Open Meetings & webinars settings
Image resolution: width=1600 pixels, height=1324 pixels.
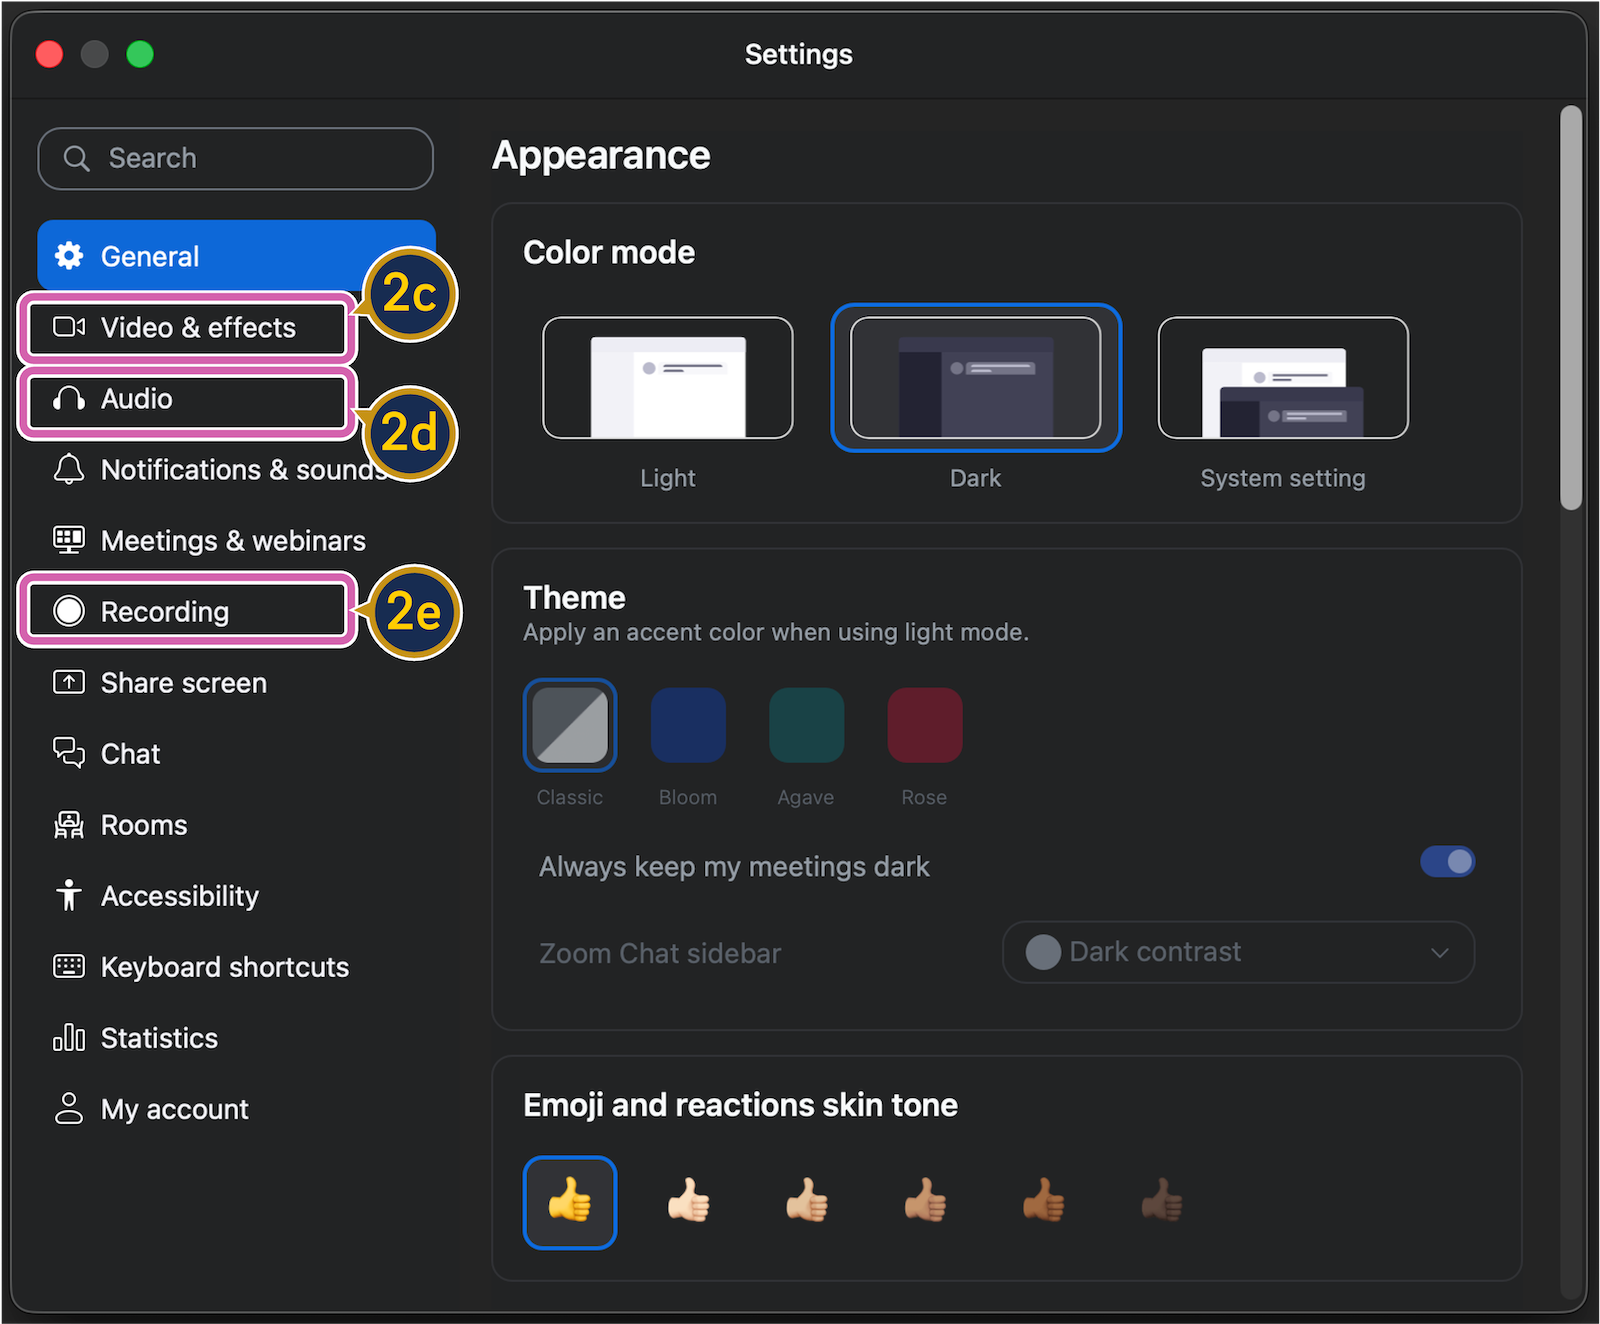tap(237, 540)
